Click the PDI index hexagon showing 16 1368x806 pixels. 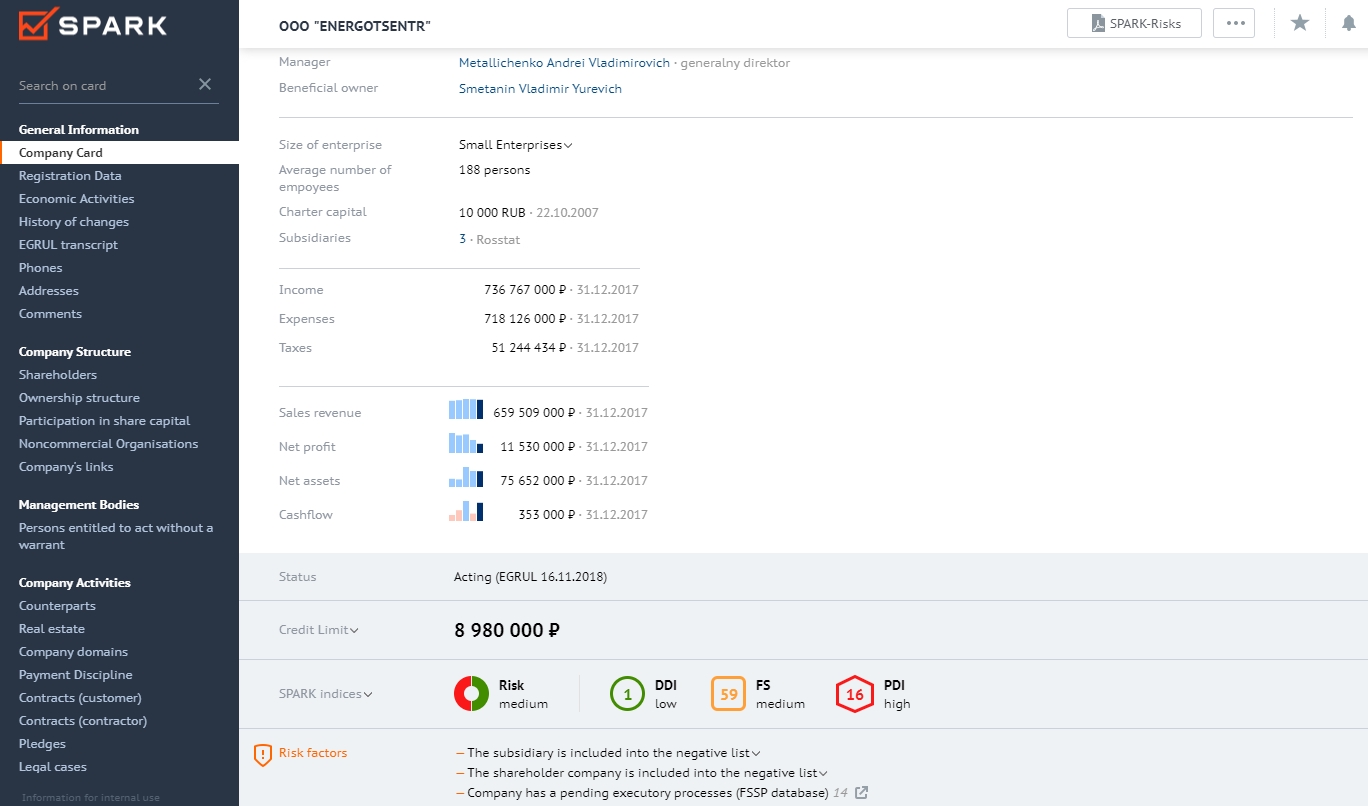(855, 694)
